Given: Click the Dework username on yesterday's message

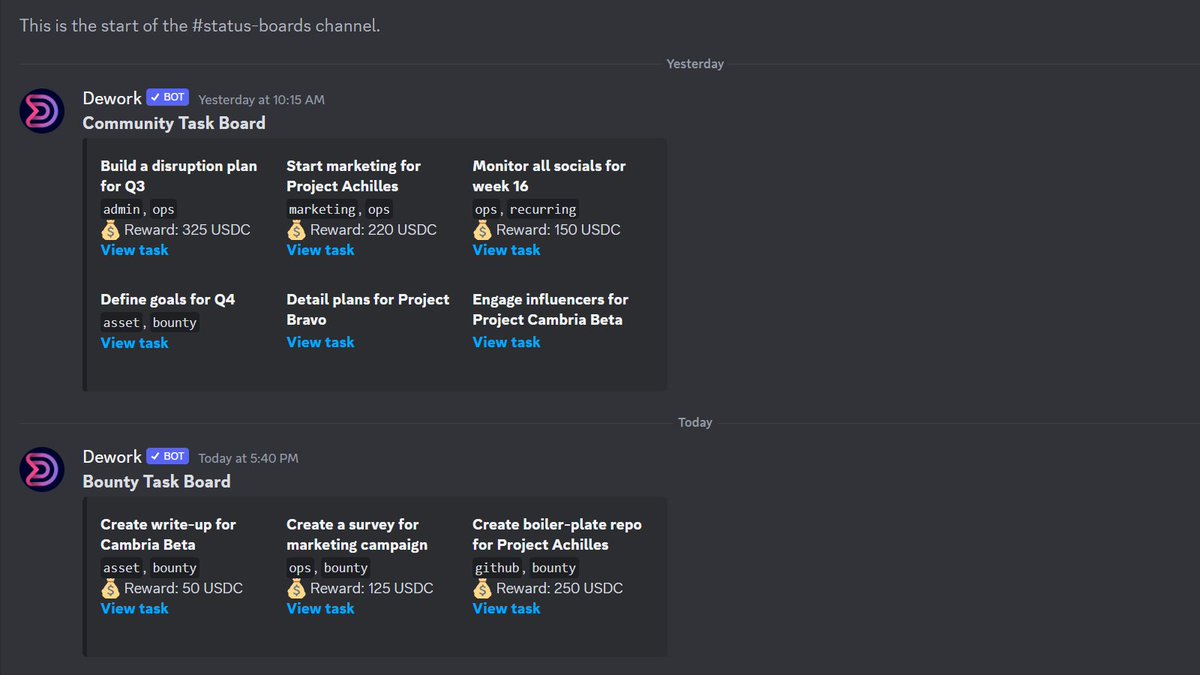Looking at the screenshot, I should click(112, 98).
